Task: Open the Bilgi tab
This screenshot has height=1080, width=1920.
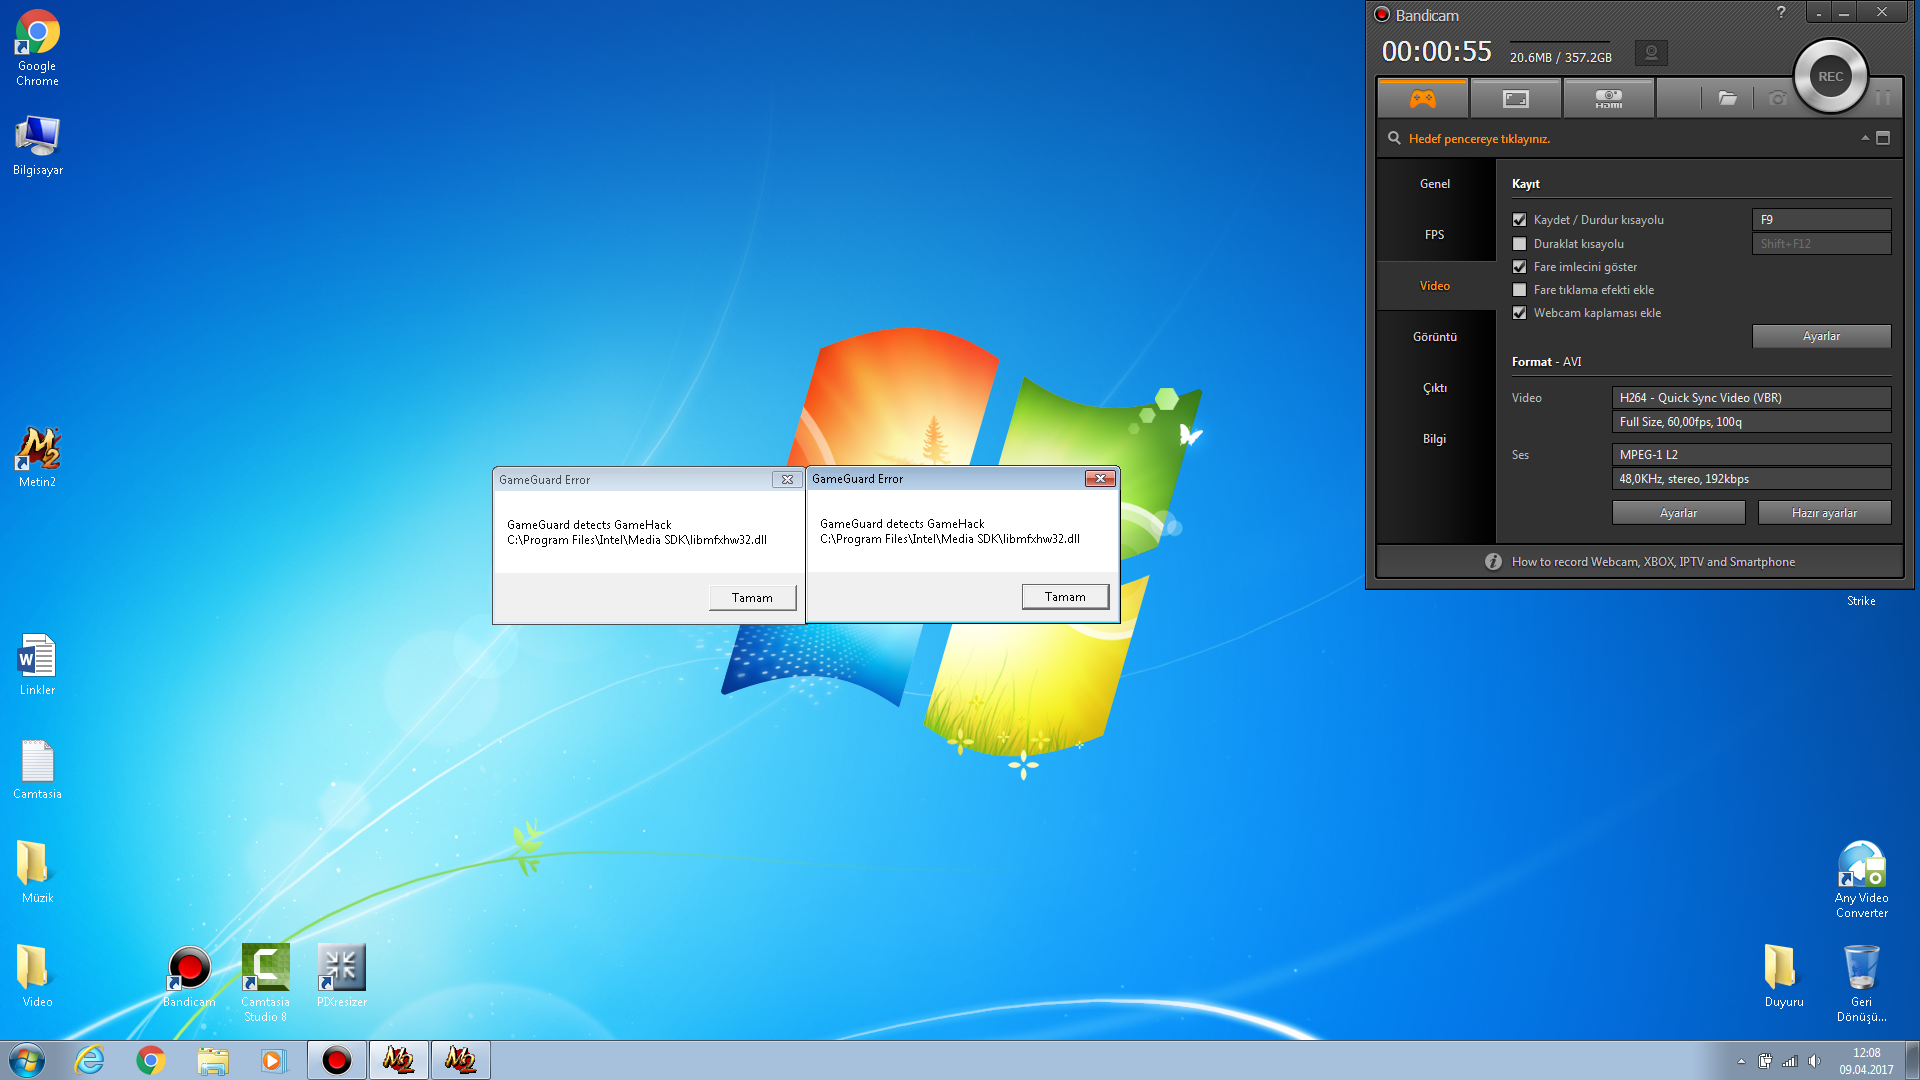Action: pyautogui.click(x=1435, y=439)
